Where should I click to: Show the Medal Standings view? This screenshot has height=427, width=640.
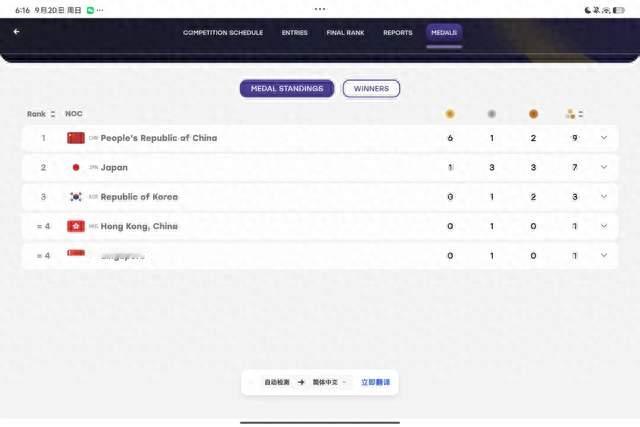[x=287, y=89]
